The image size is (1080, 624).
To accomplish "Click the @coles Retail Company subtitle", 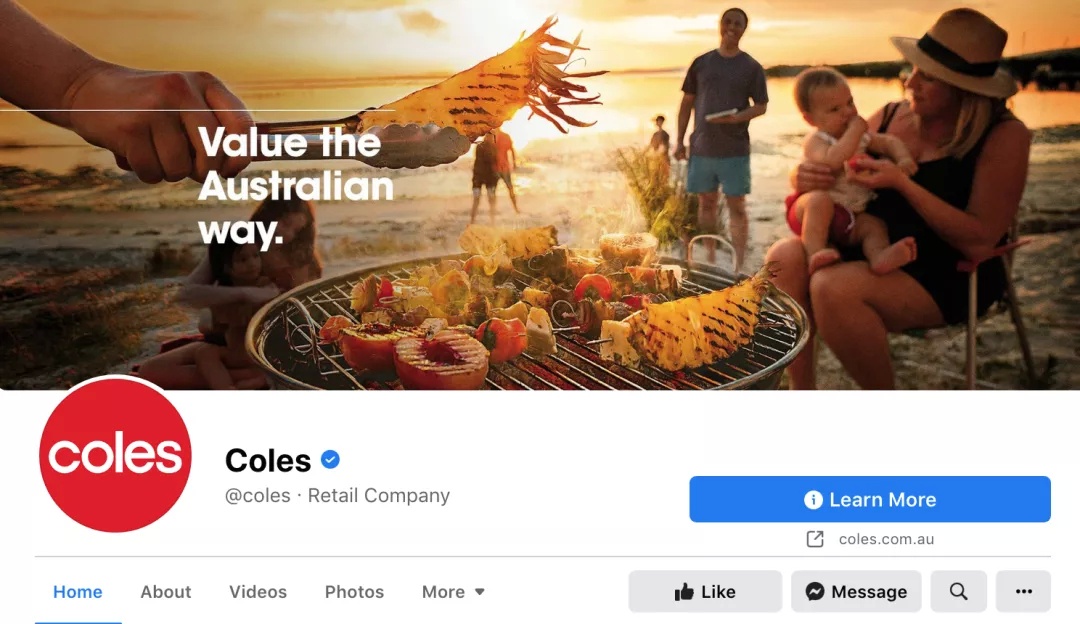I will point(338,496).
